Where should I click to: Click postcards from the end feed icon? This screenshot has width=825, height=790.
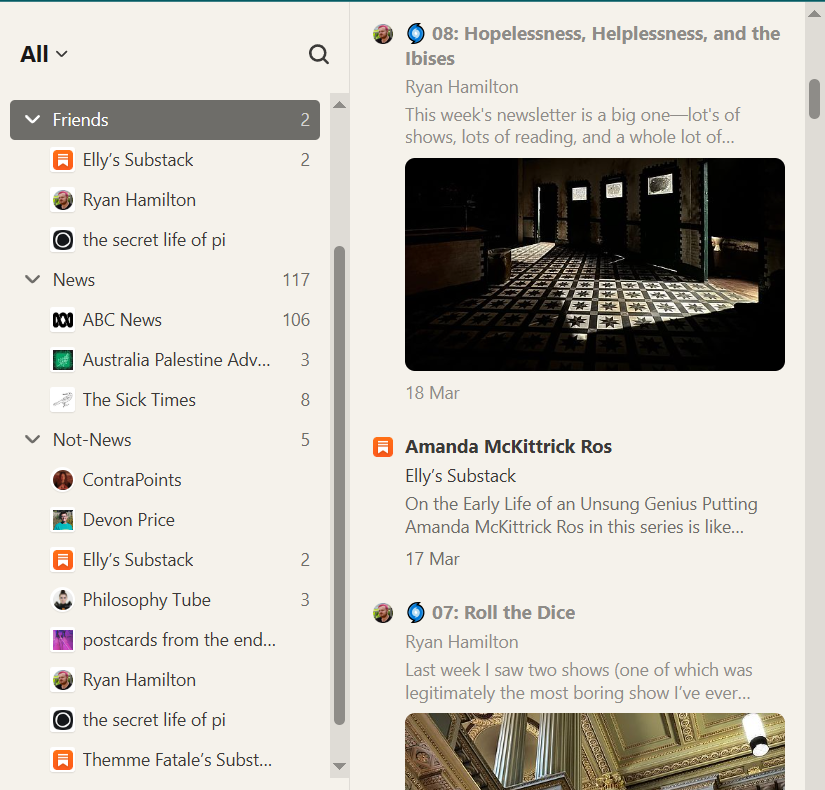click(63, 640)
